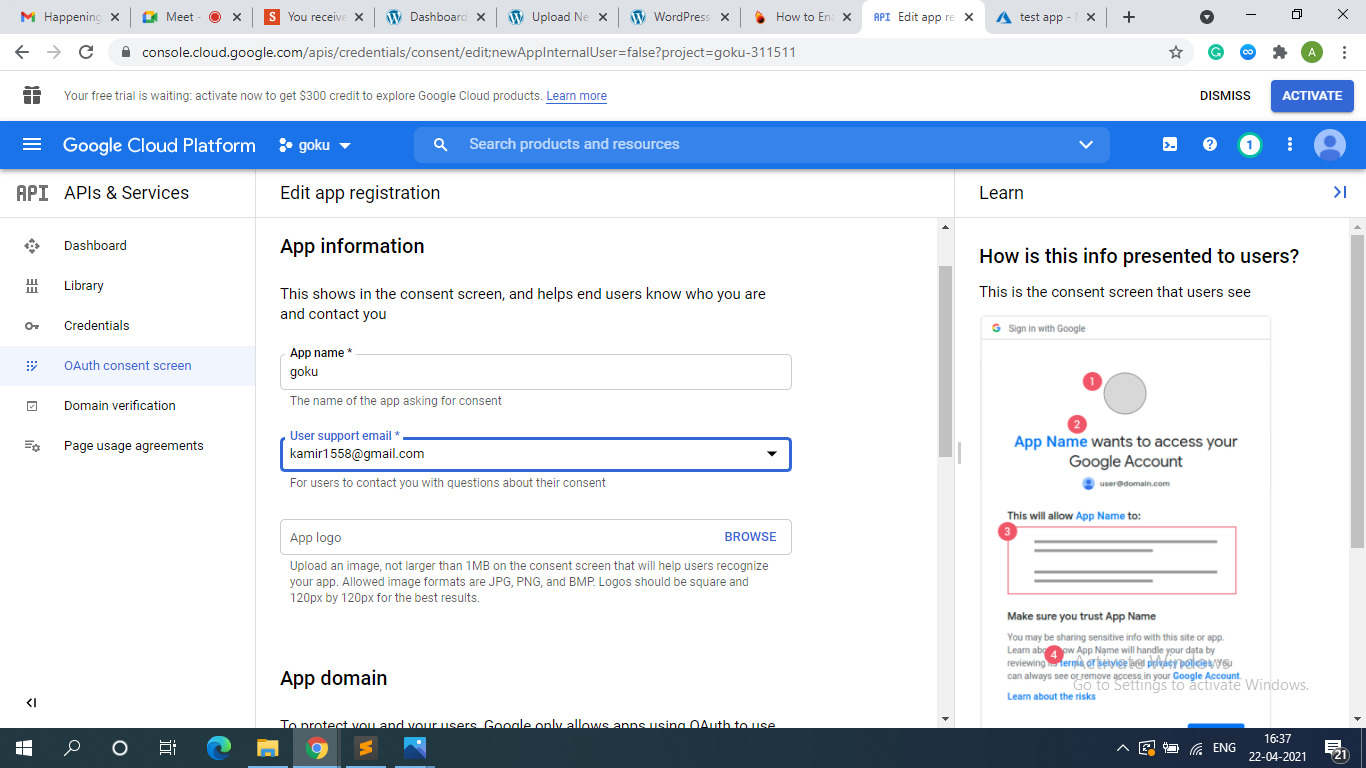The height and width of the screenshot is (768, 1366).
Task: Click into the App name field
Action: [x=535, y=372]
